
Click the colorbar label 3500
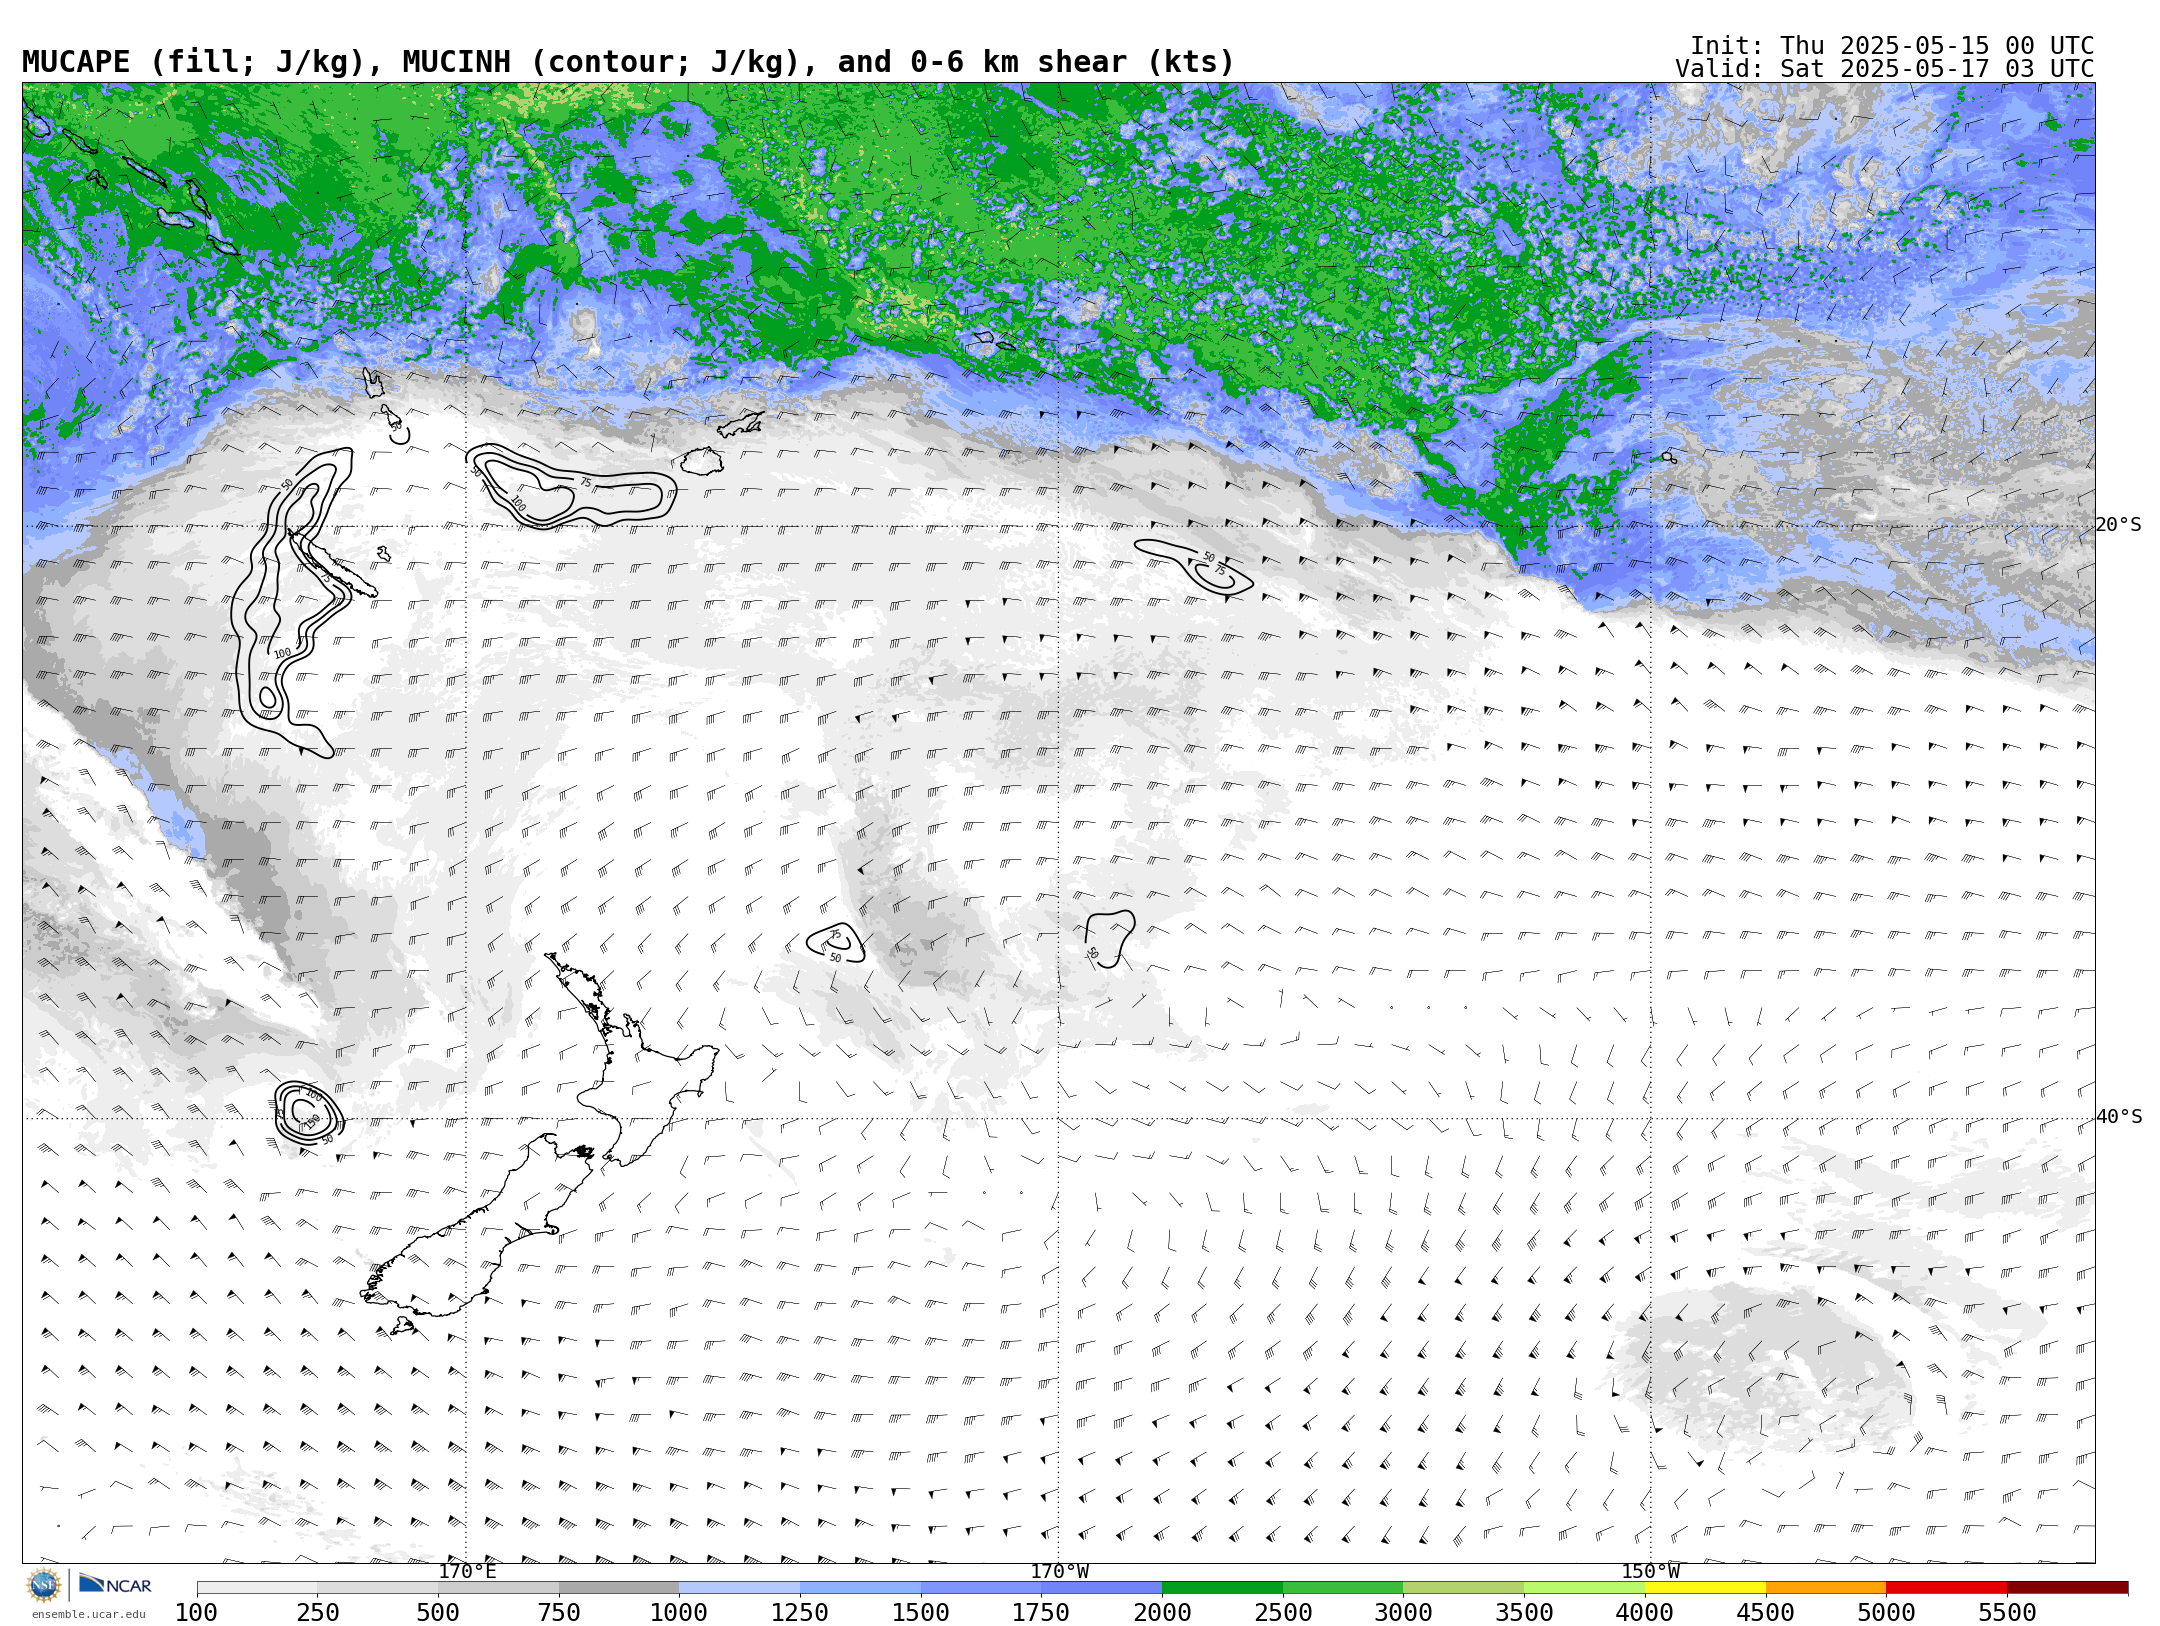click(1524, 1612)
